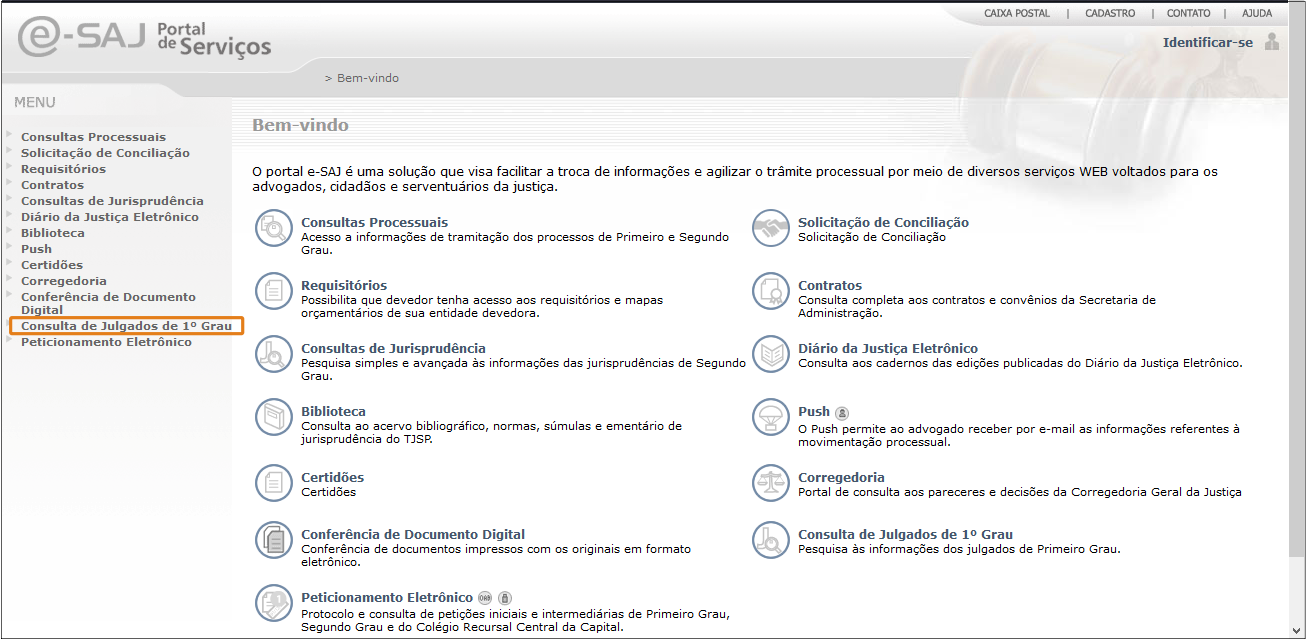The image size is (1306, 640).
Task: Choose Biblioteca in the sidebar menu
Action: click(x=53, y=233)
